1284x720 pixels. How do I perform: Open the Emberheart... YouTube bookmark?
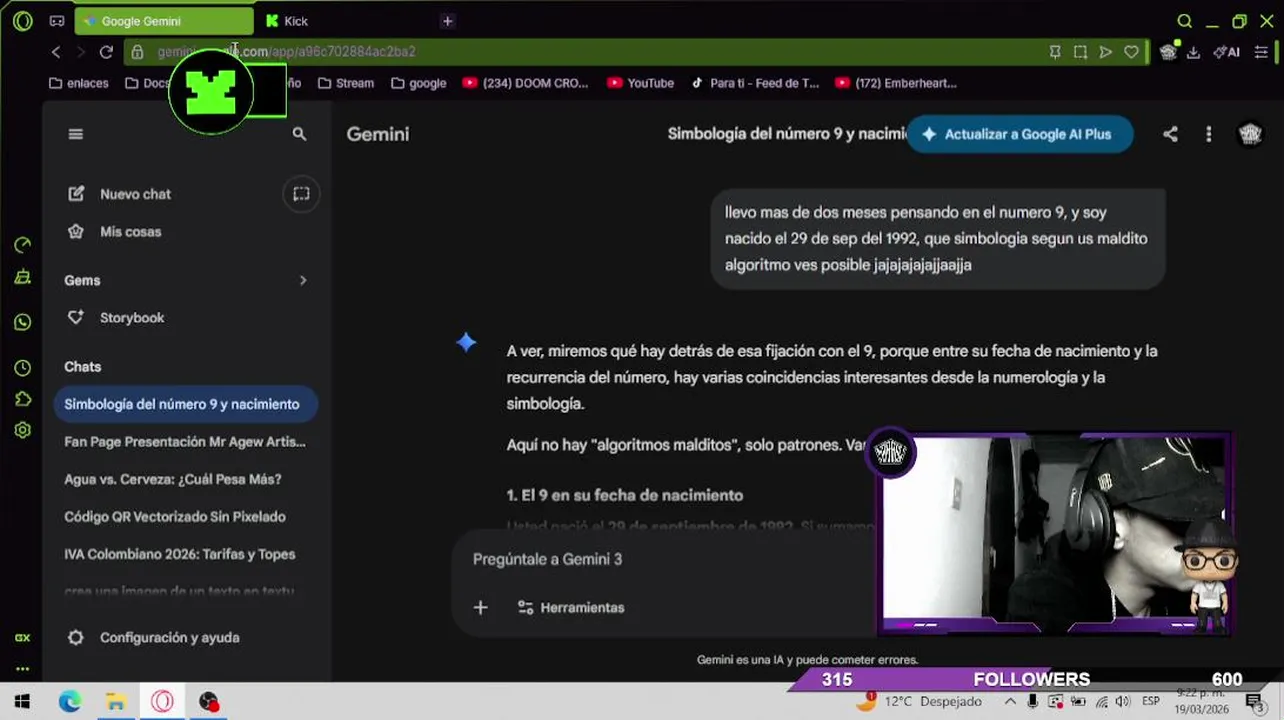[896, 83]
